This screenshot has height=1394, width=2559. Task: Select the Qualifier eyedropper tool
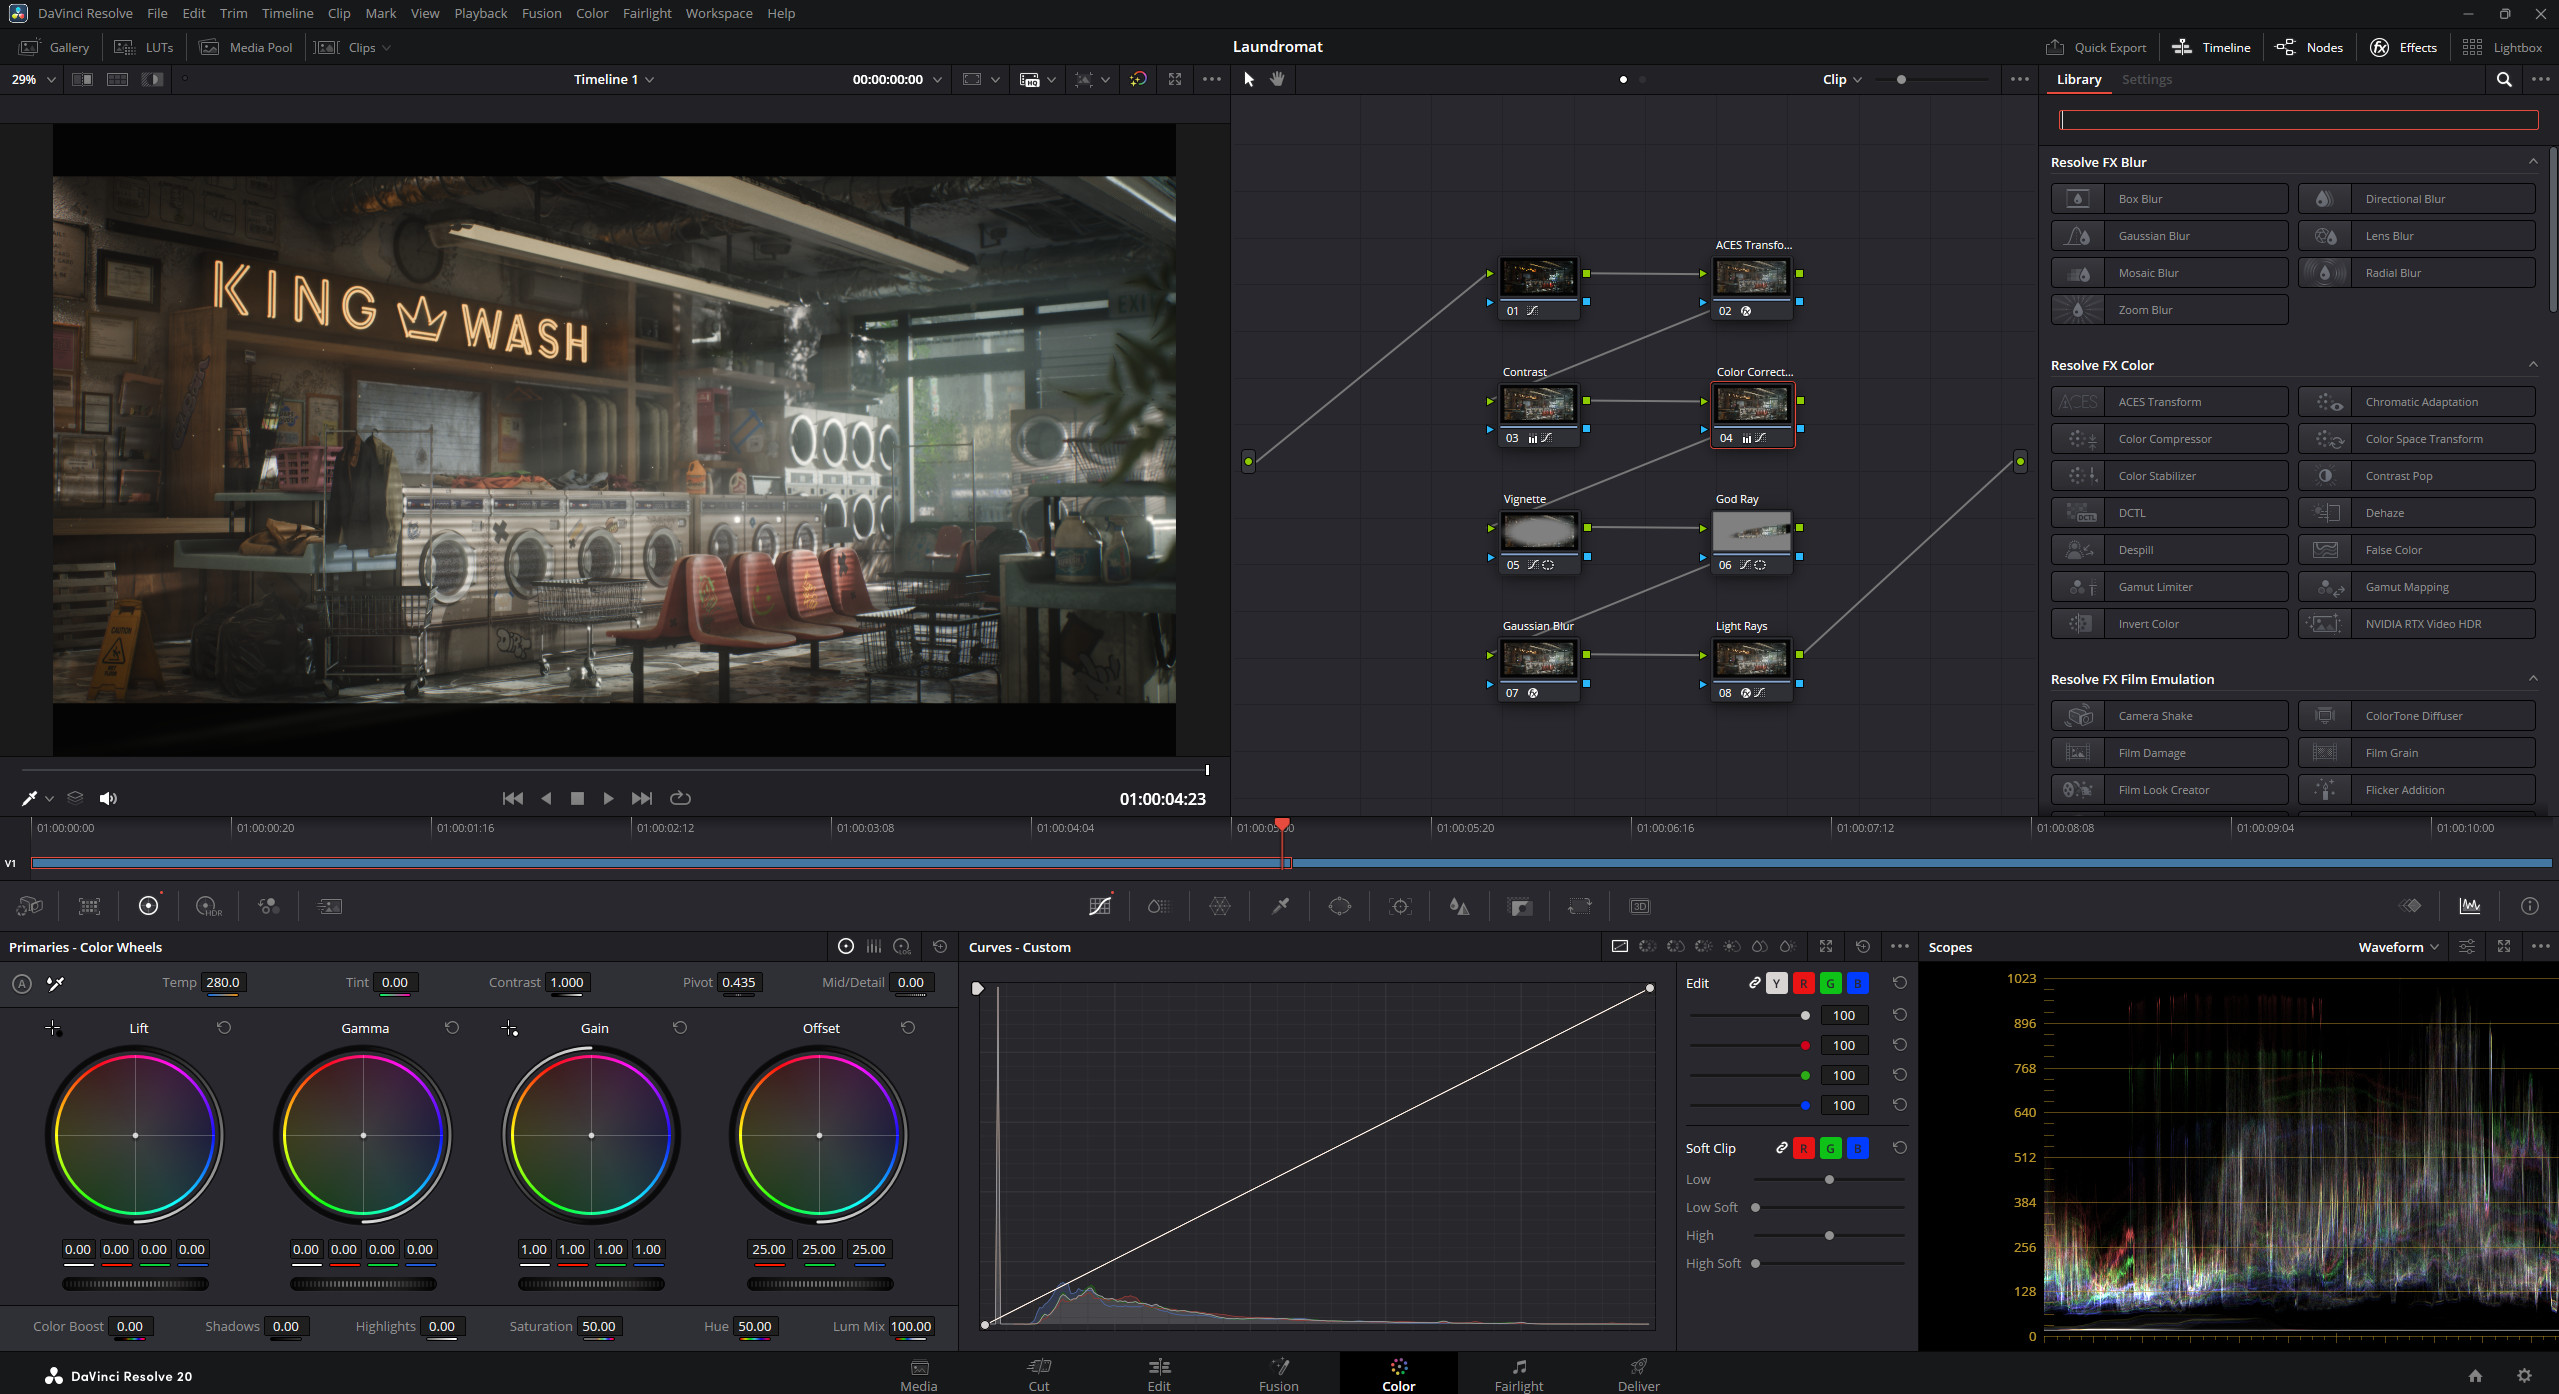tap(1280, 906)
